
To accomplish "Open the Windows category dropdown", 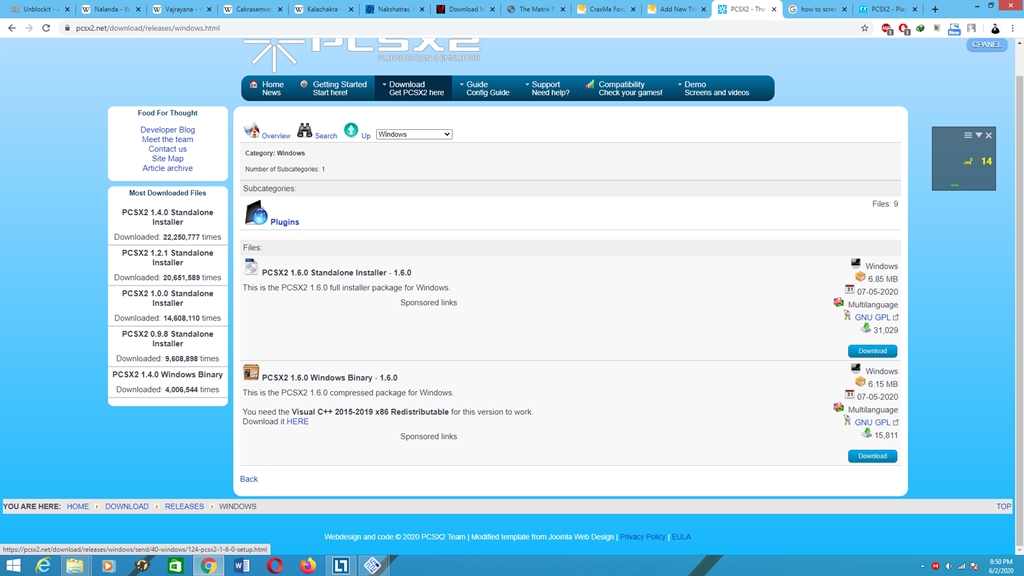I will coord(414,135).
